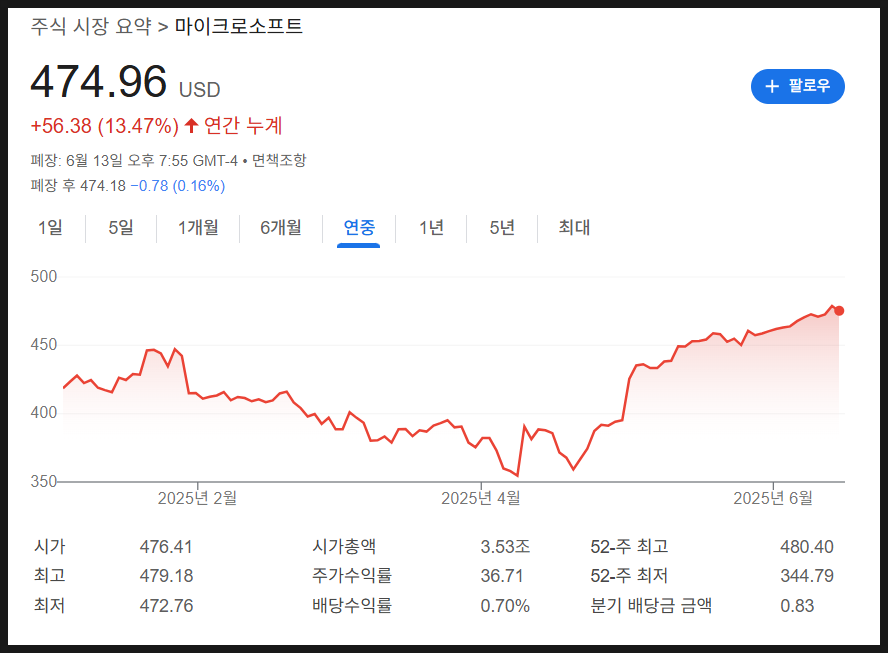
Task: Click the after-hours change −0.78 (0.16%)
Action: pos(177,186)
